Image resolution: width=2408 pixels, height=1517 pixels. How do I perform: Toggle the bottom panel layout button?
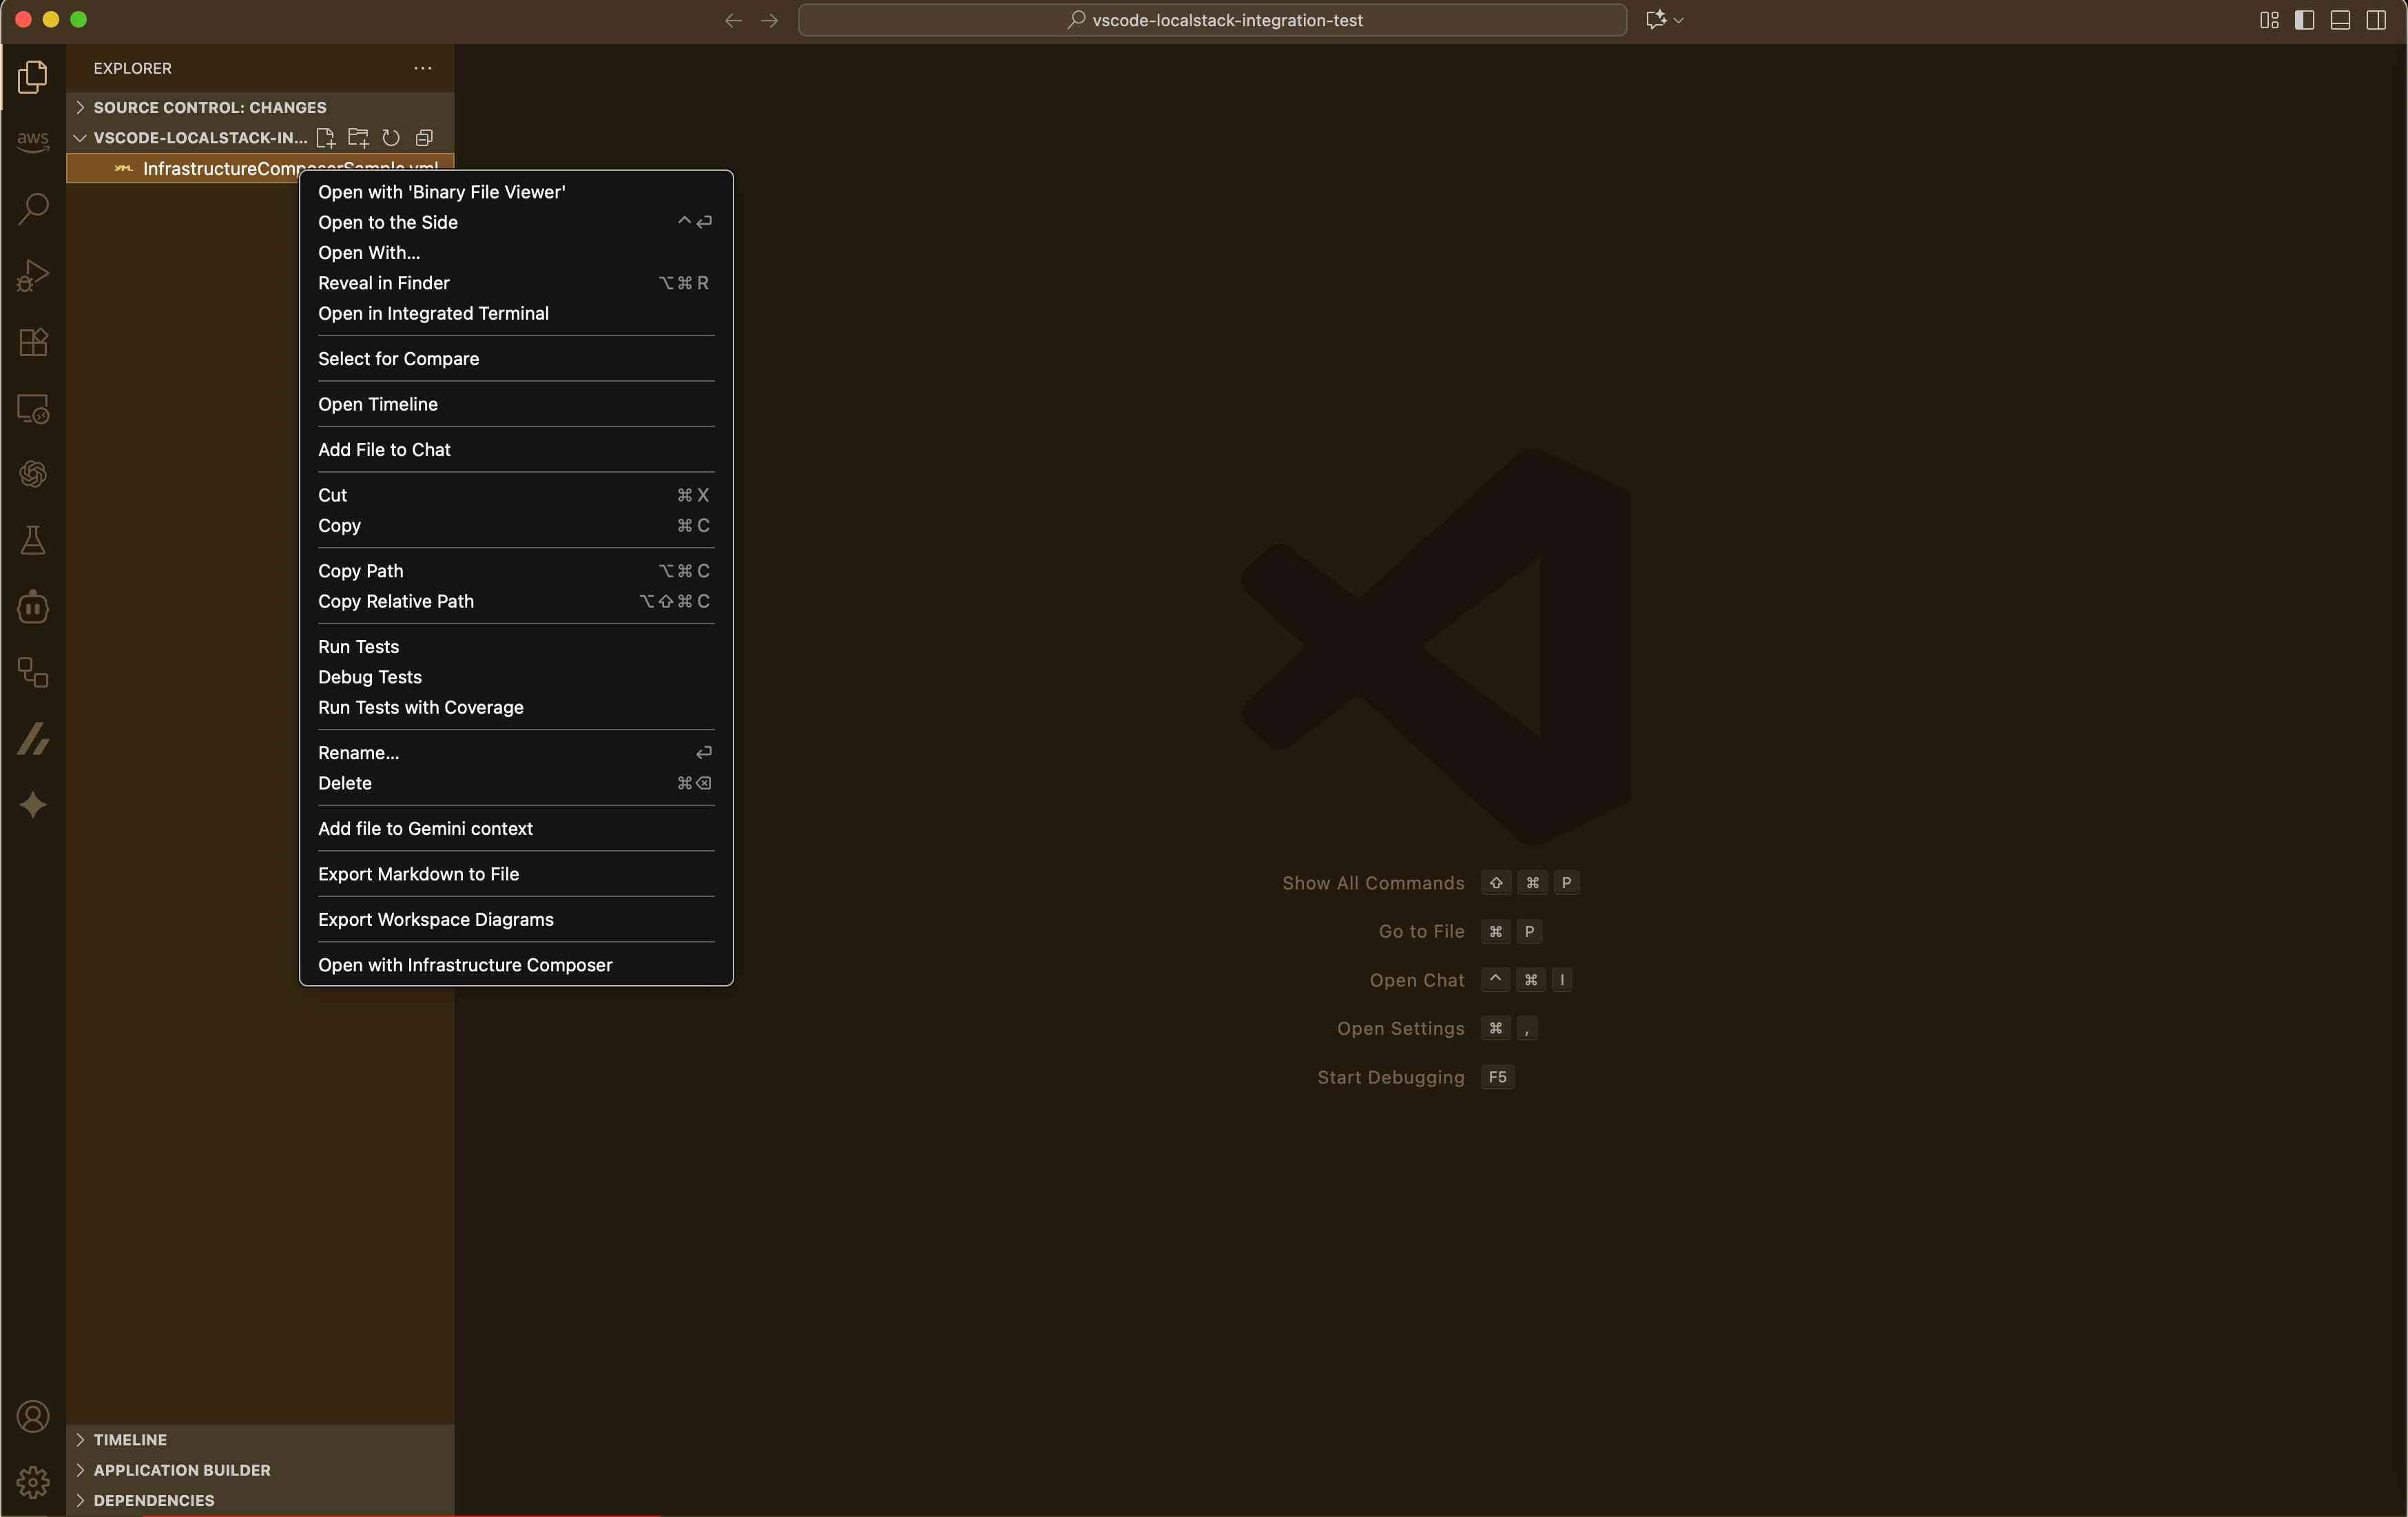click(x=2340, y=20)
